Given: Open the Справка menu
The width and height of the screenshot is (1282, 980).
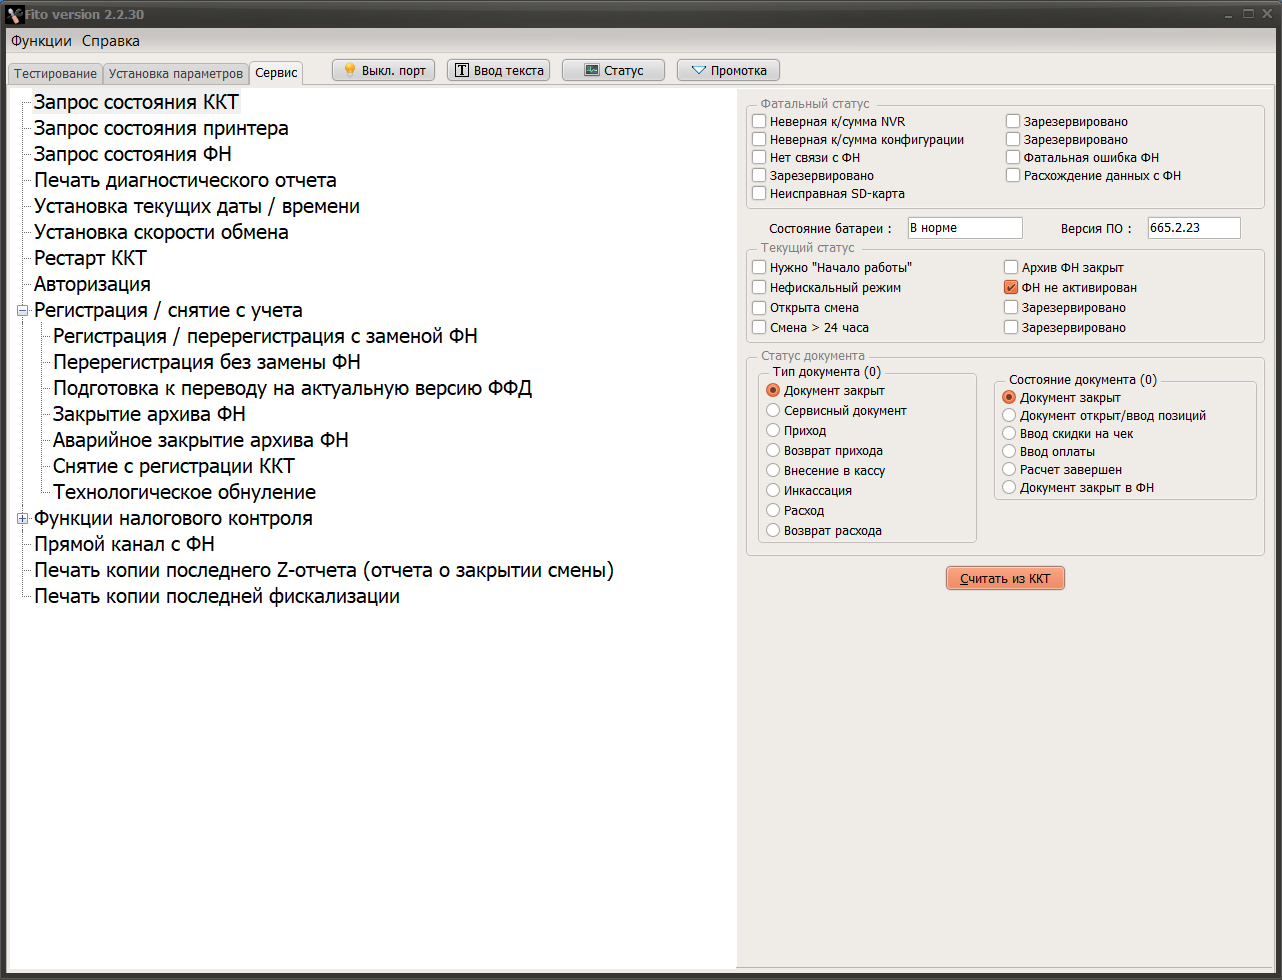Looking at the screenshot, I should [x=111, y=41].
